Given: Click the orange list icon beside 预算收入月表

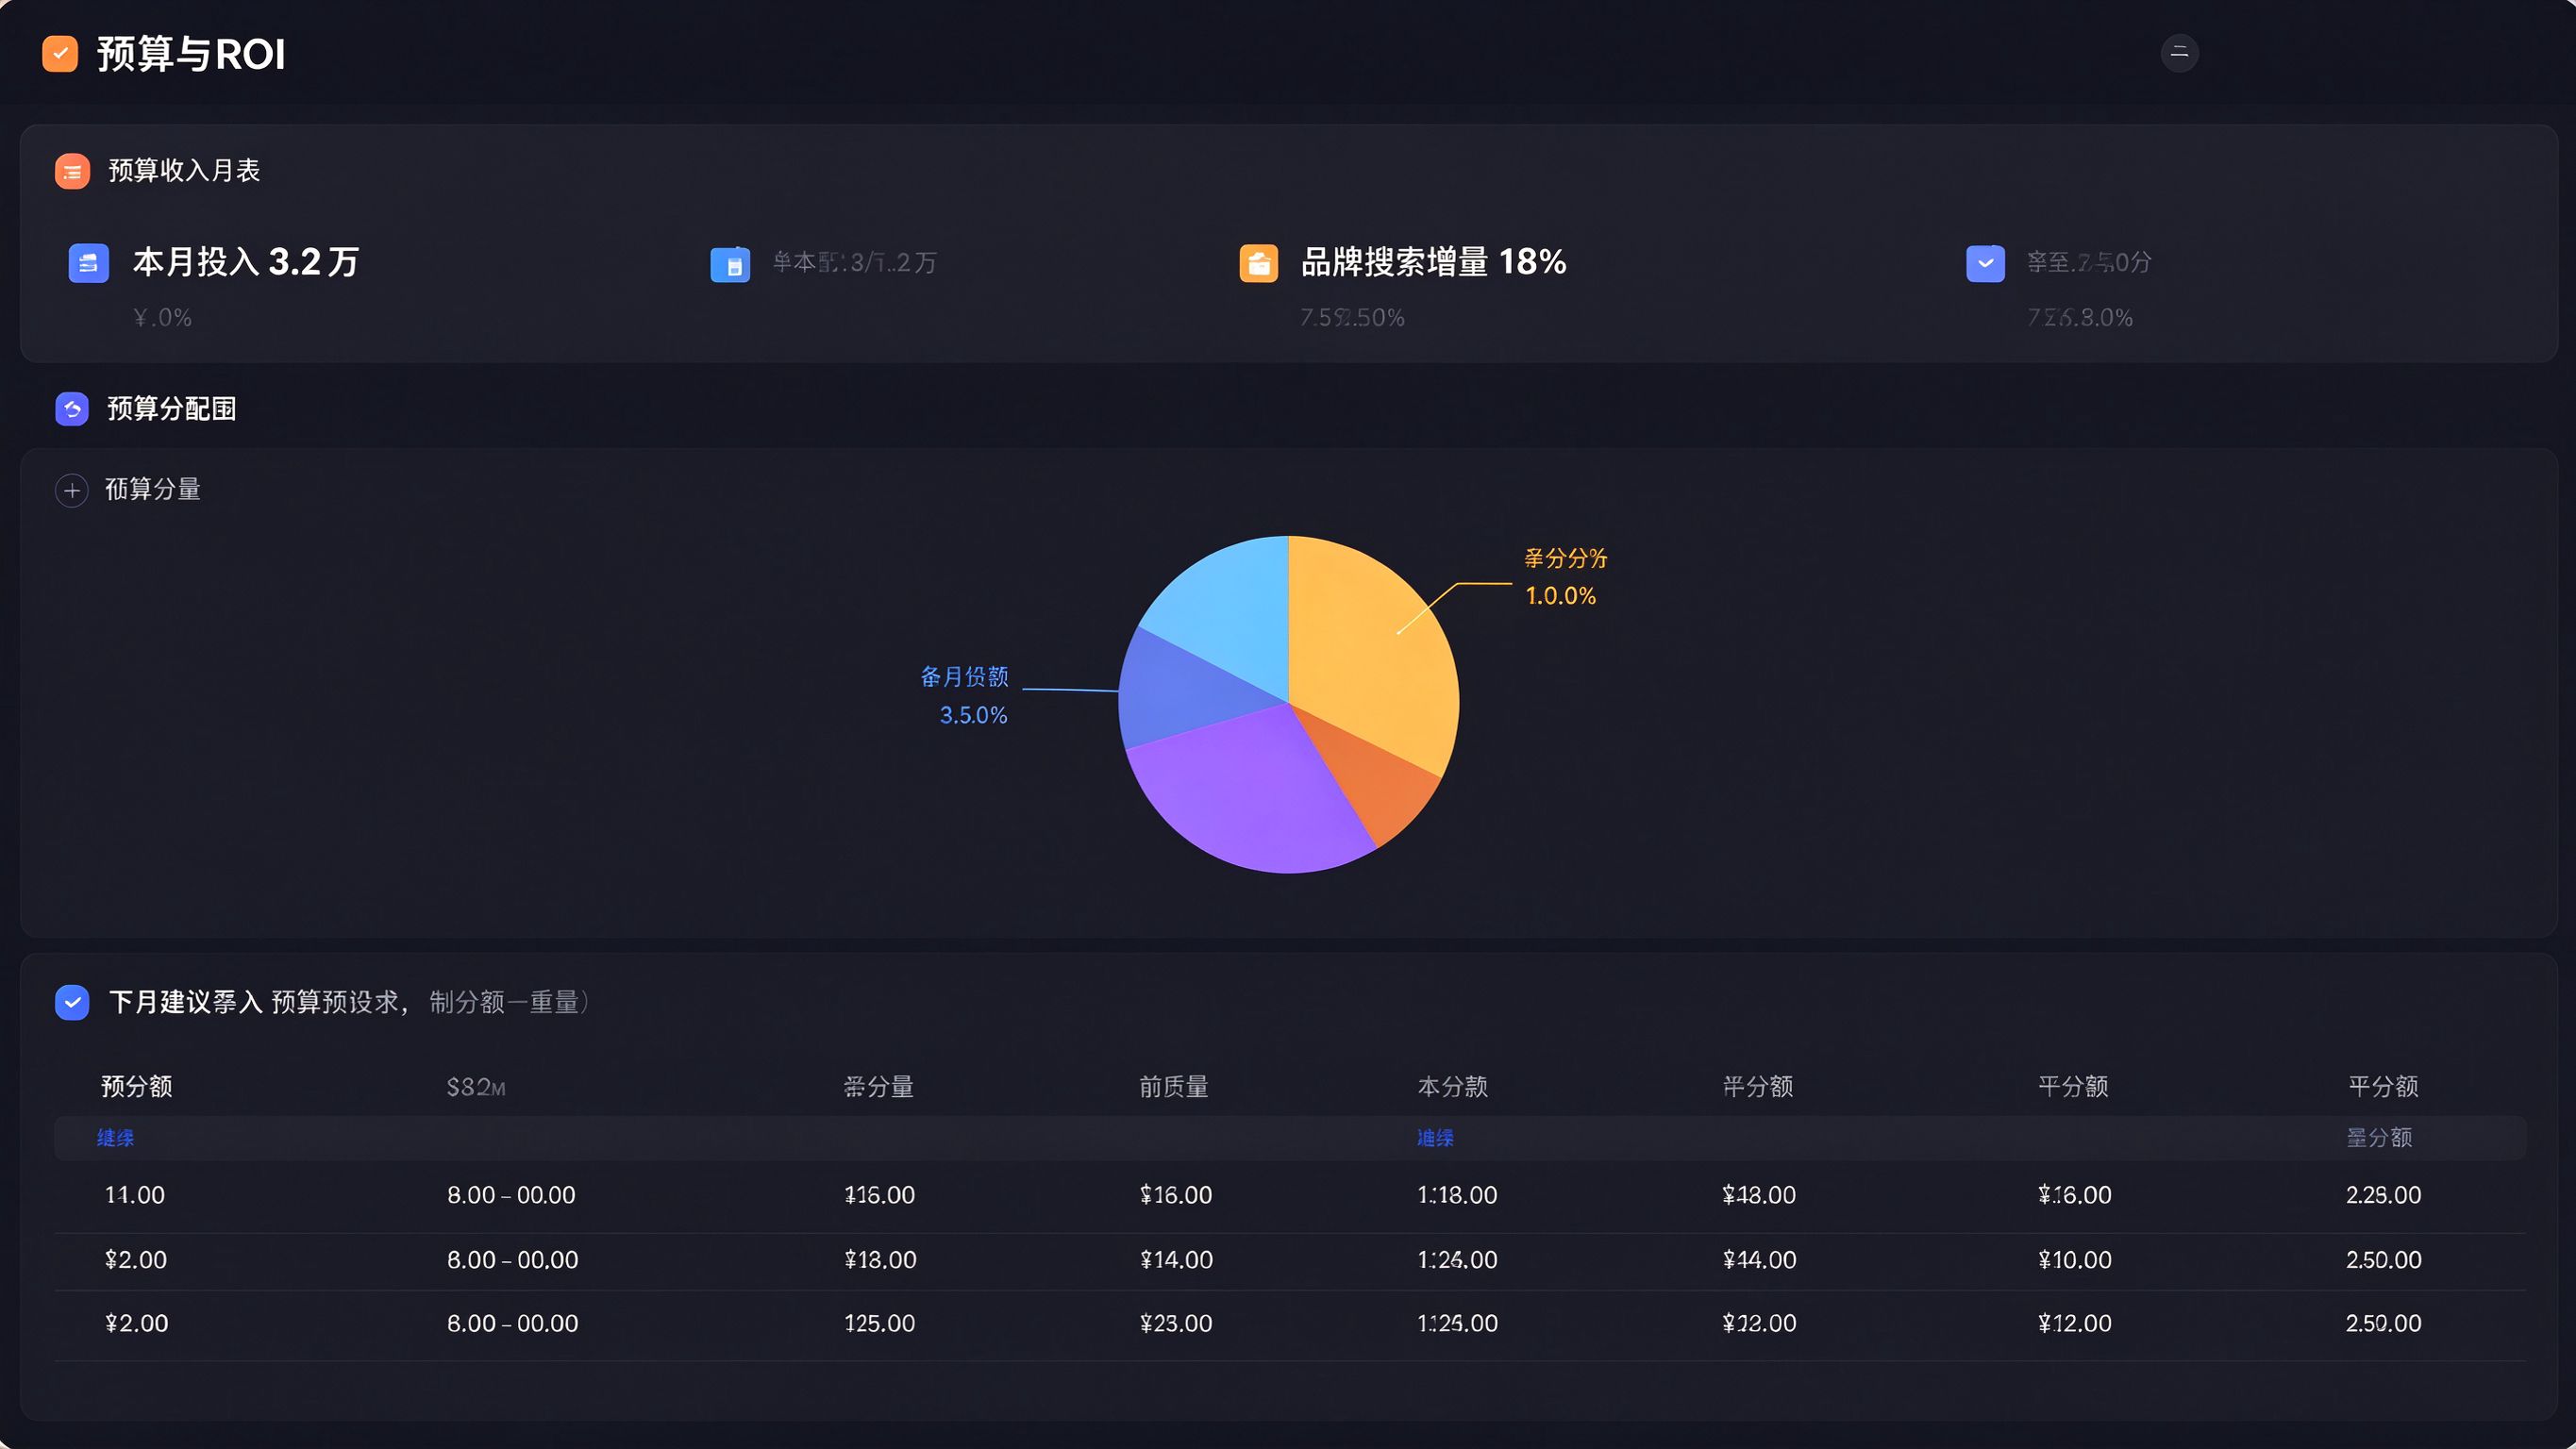Looking at the screenshot, I should 72,172.
